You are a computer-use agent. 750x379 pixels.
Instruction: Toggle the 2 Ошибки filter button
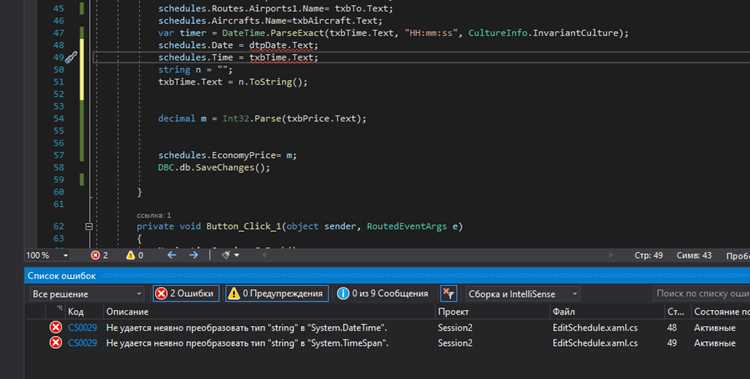click(186, 294)
